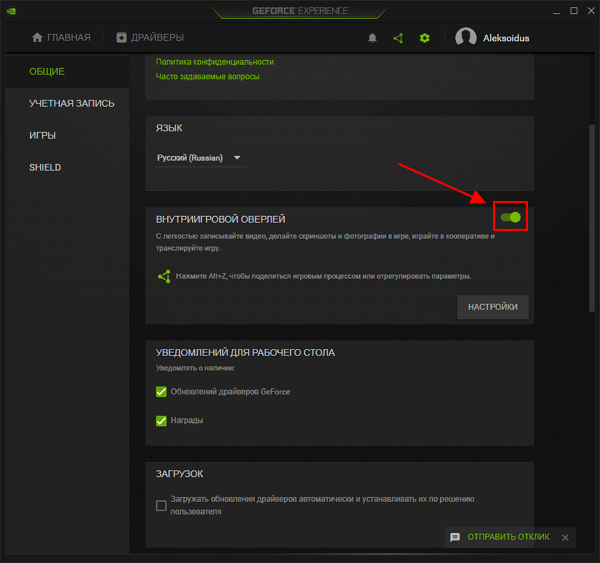Open the ИГРЫ settings section
Viewport: 600px width, 563px height.
pyautogui.click(x=42, y=135)
